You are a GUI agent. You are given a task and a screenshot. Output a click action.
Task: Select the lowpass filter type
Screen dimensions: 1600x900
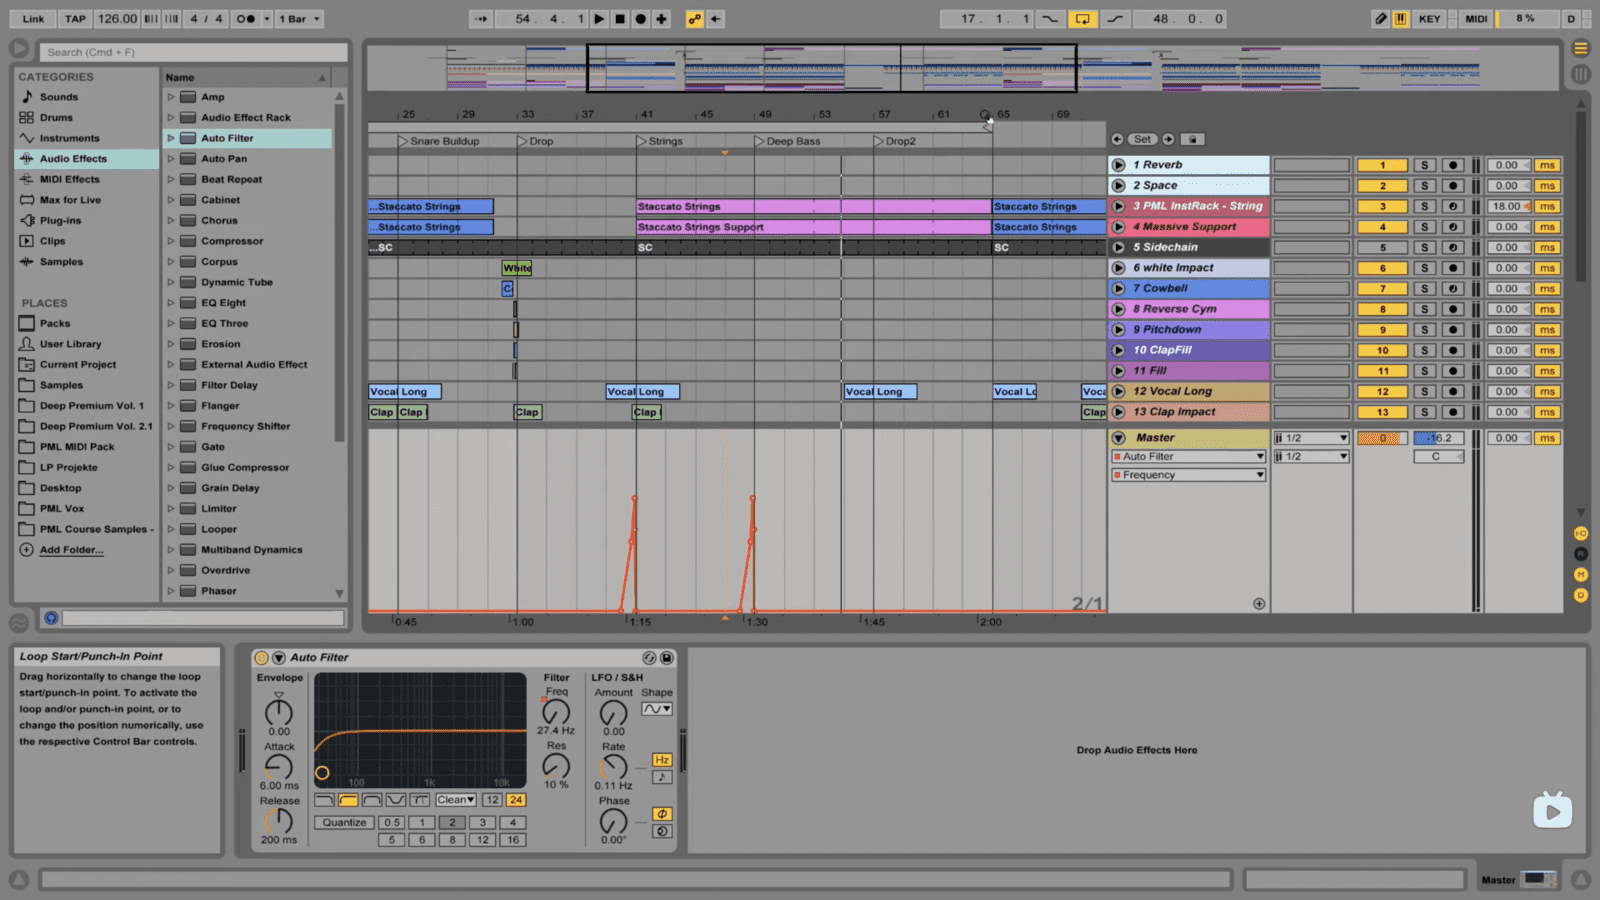click(x=324, y=800)
